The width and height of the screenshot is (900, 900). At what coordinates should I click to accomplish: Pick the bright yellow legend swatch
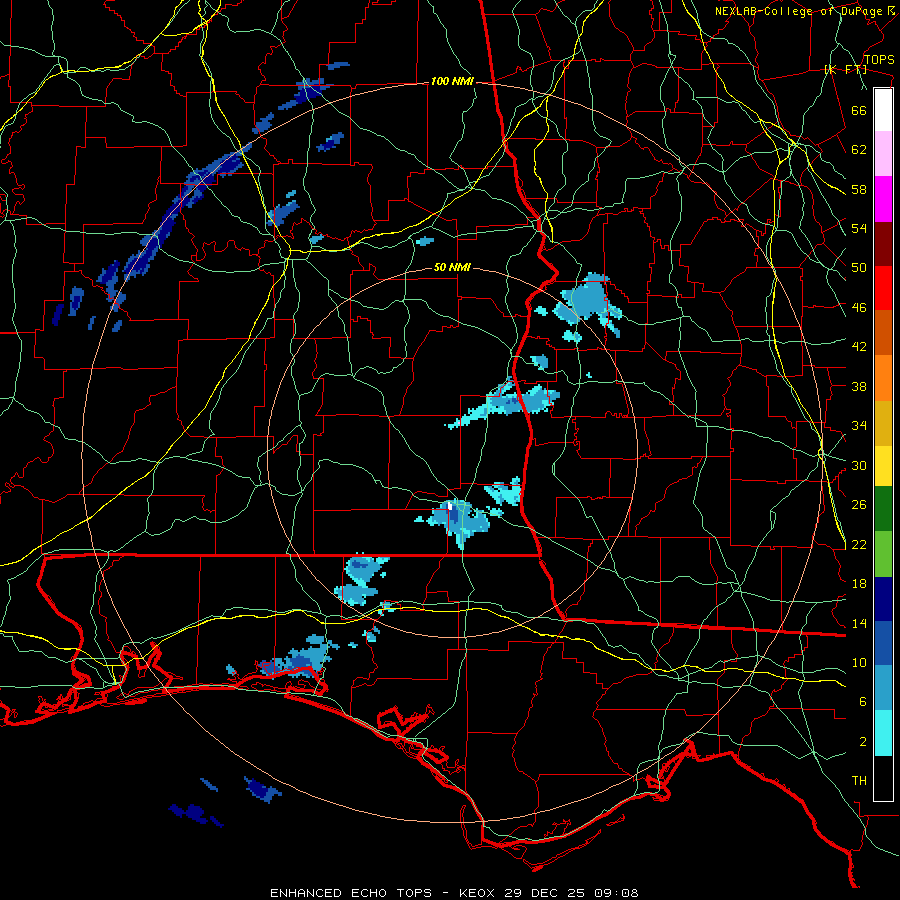[883, 465]
